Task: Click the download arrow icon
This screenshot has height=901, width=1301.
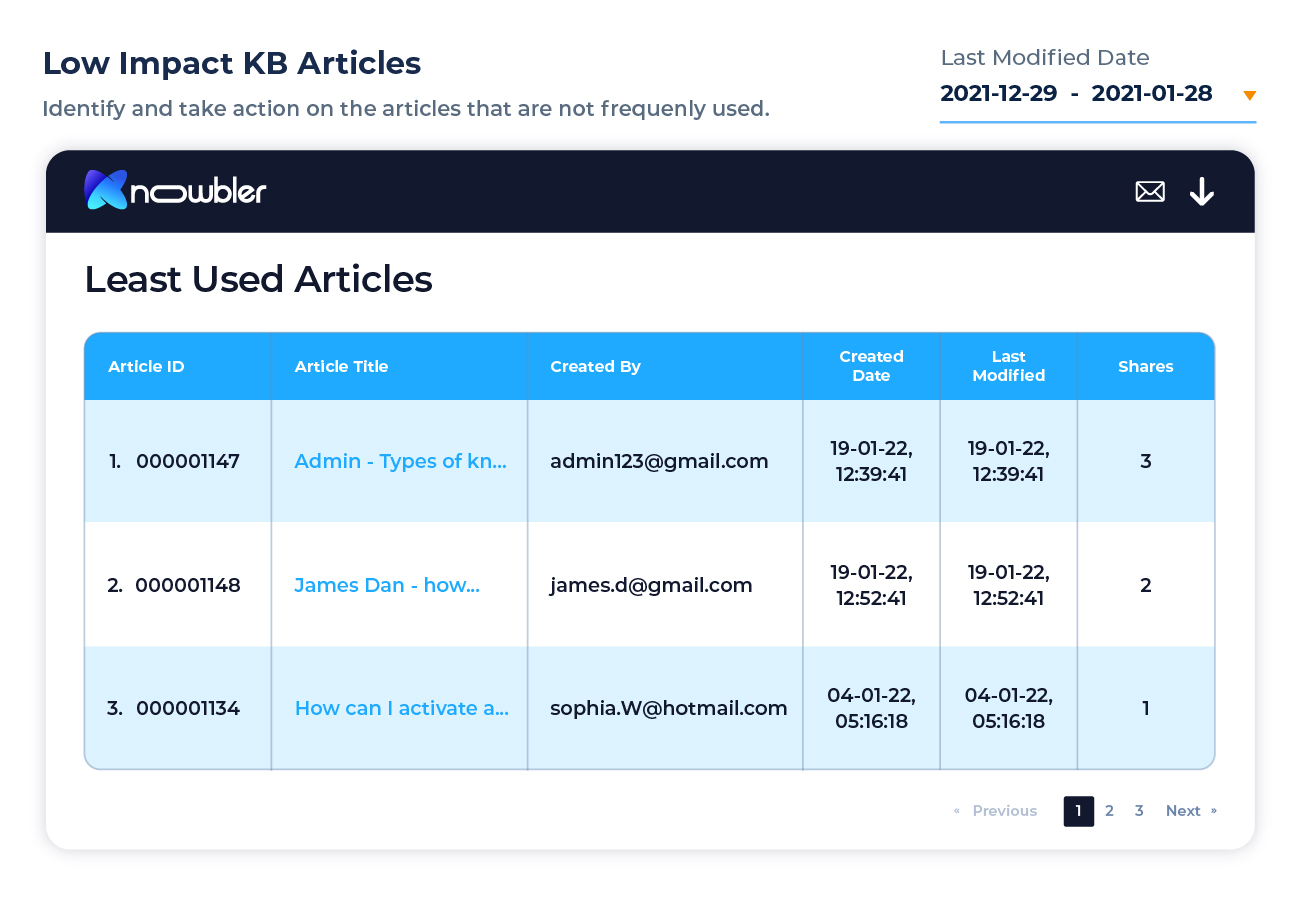Action: pyautogui.click(x=1202, y=191)
